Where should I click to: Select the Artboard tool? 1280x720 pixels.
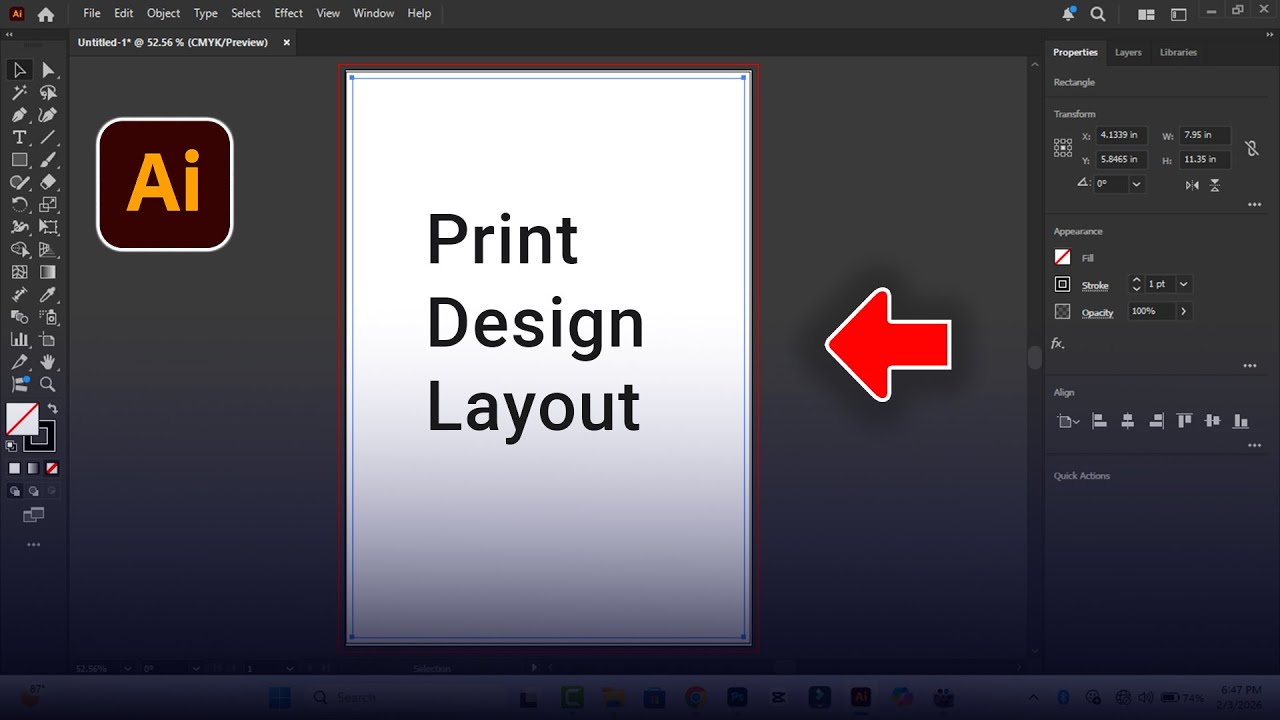pyautogui.click(x=48, y=339)
